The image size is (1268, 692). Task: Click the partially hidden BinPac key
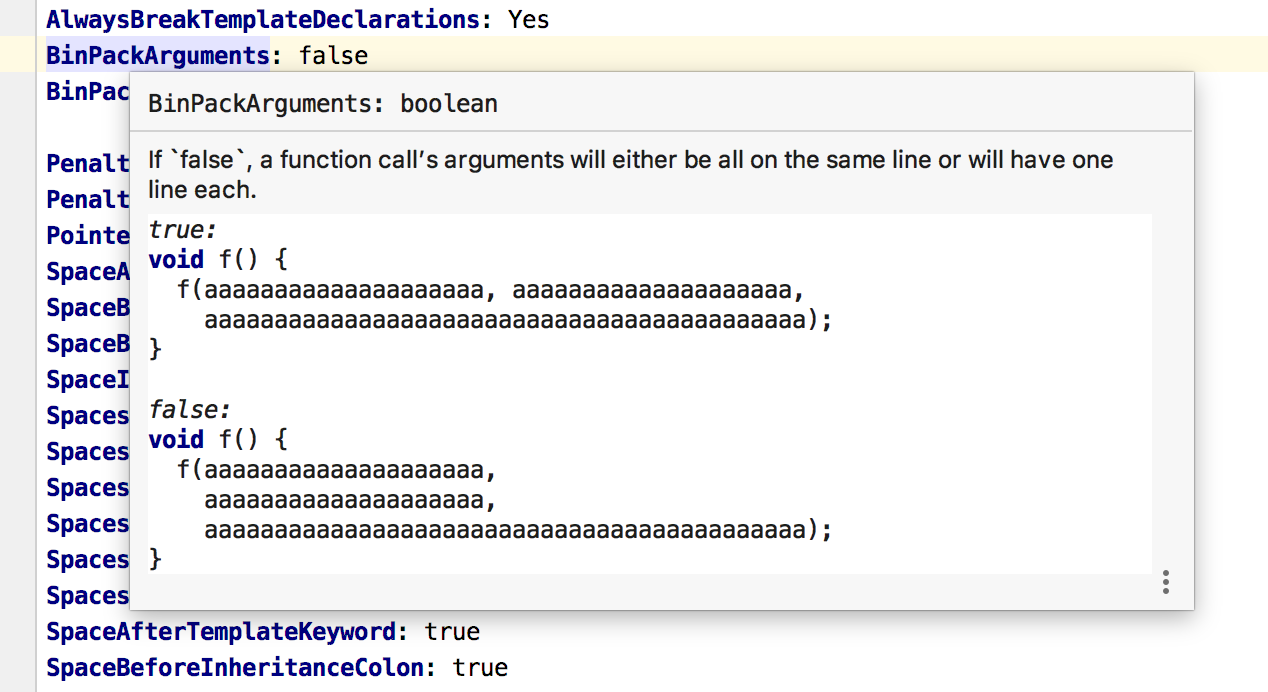[88, 92]
